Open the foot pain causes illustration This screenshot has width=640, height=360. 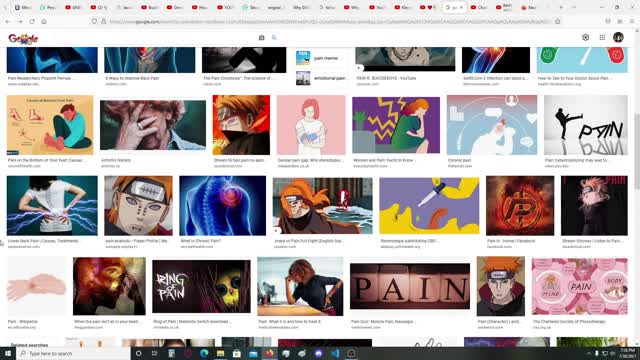[50, 125]
